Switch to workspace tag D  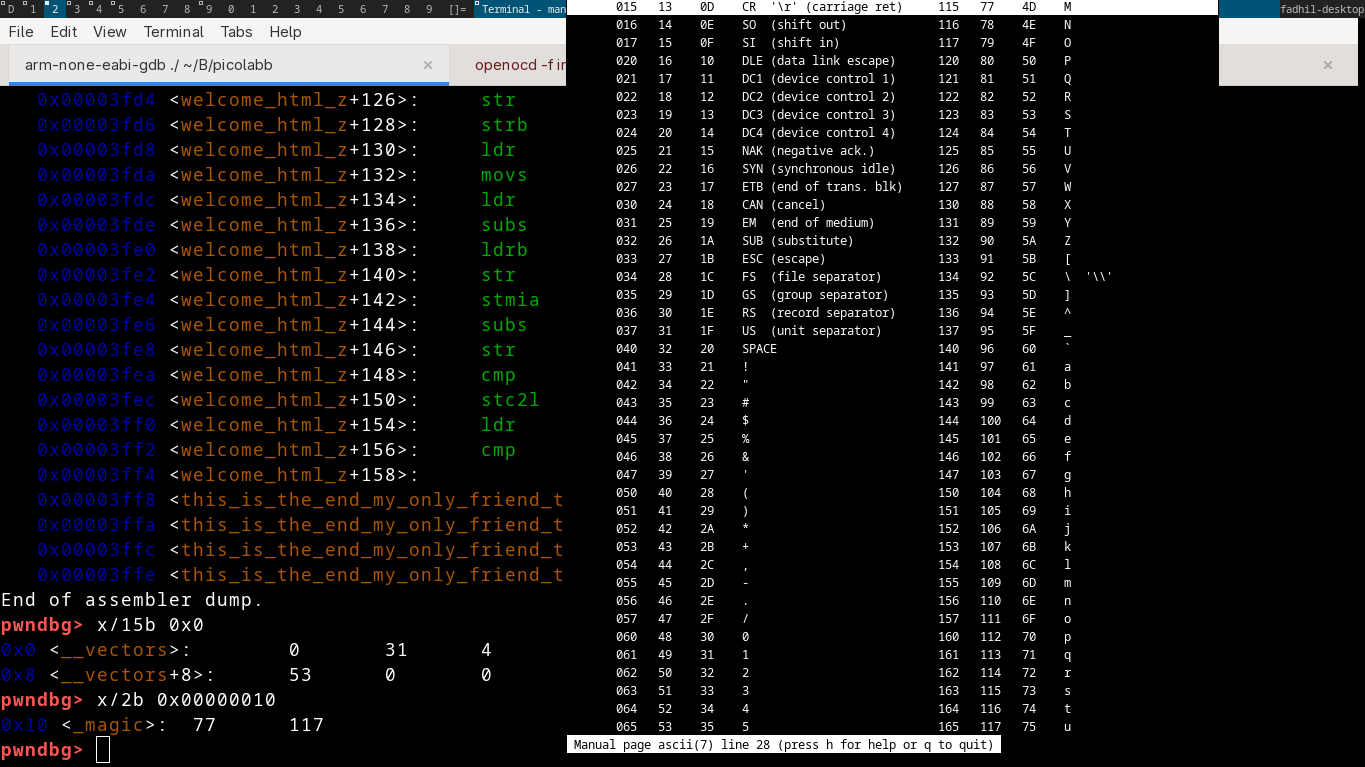pyautogui.click(x=11, y=9)
